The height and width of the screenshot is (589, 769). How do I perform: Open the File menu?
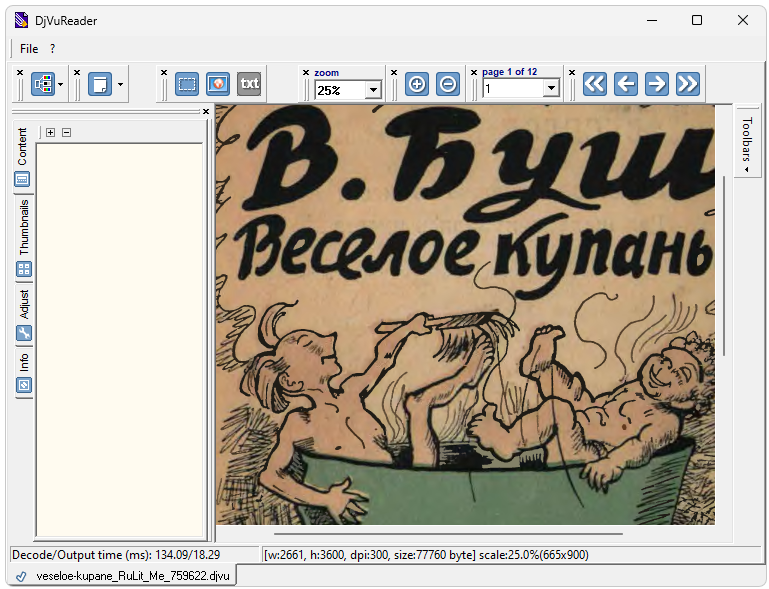pyautogui.click(x=29, y=48)
